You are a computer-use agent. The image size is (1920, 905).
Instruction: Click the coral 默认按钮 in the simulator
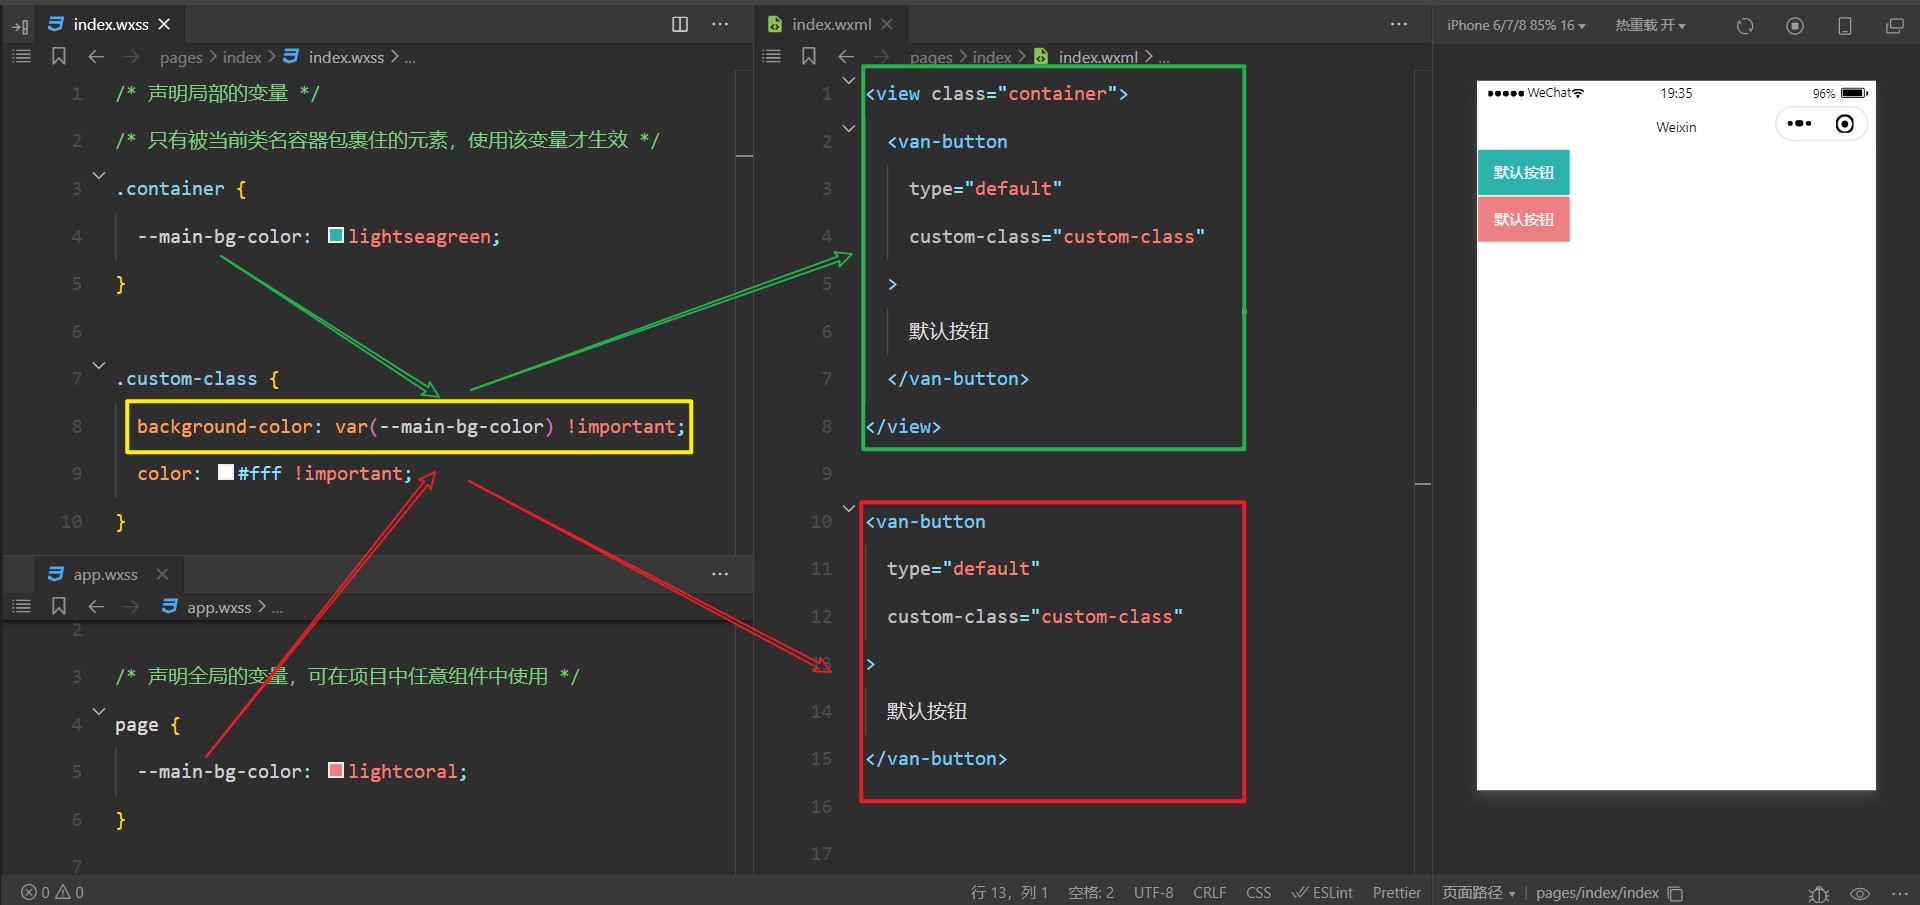pos(1523,219)
